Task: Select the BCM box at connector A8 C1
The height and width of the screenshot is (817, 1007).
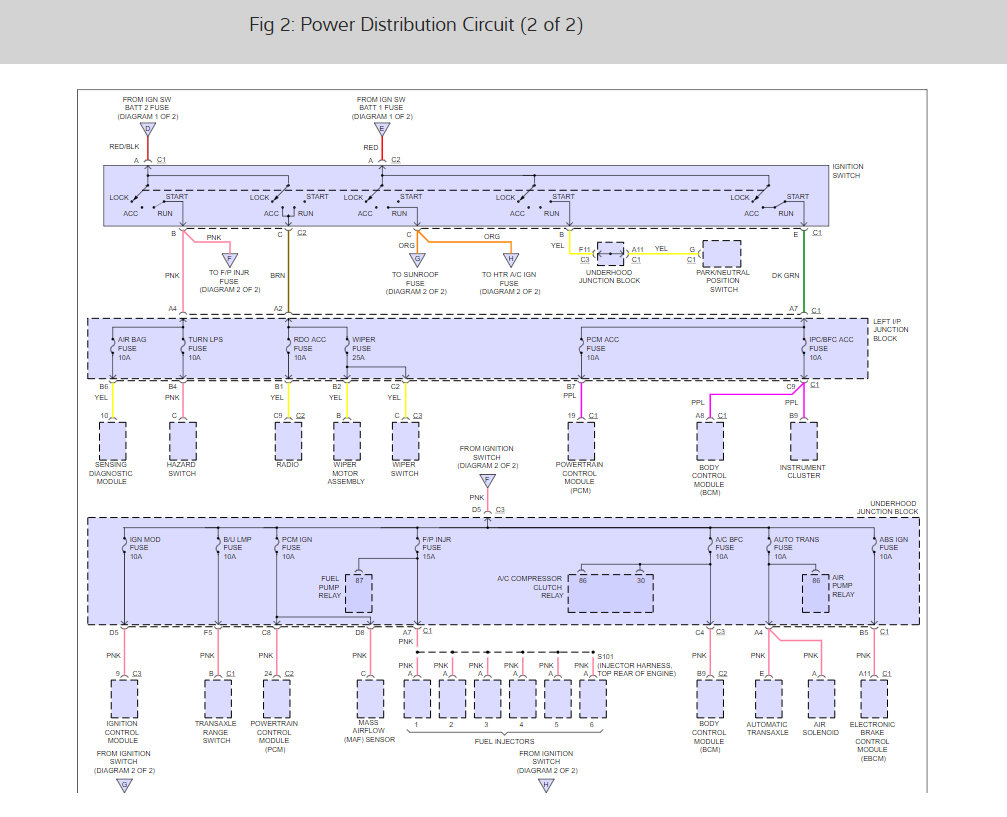Action: point(710,441)
